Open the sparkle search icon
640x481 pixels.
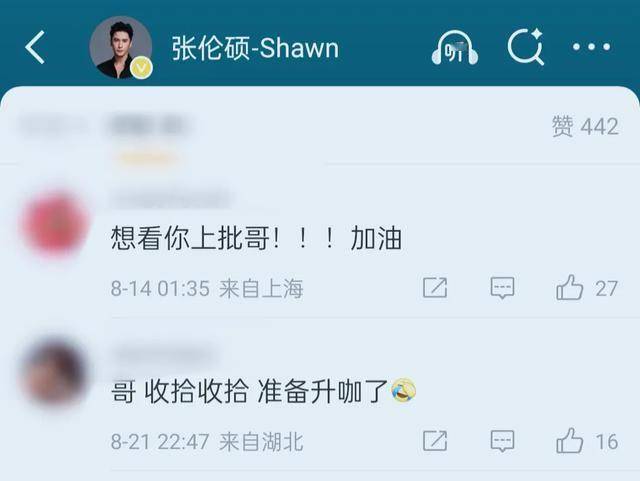coord(526,47)
